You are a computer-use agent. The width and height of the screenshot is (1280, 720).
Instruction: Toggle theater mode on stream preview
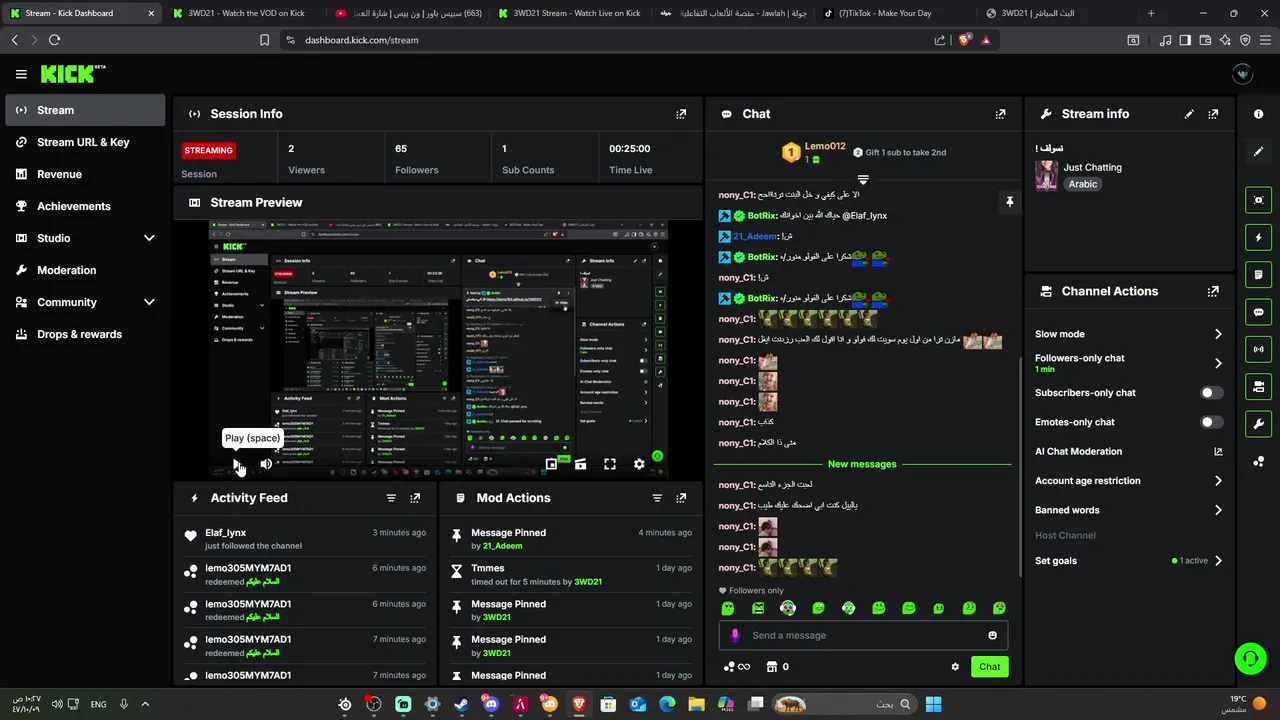pos(580,464)
